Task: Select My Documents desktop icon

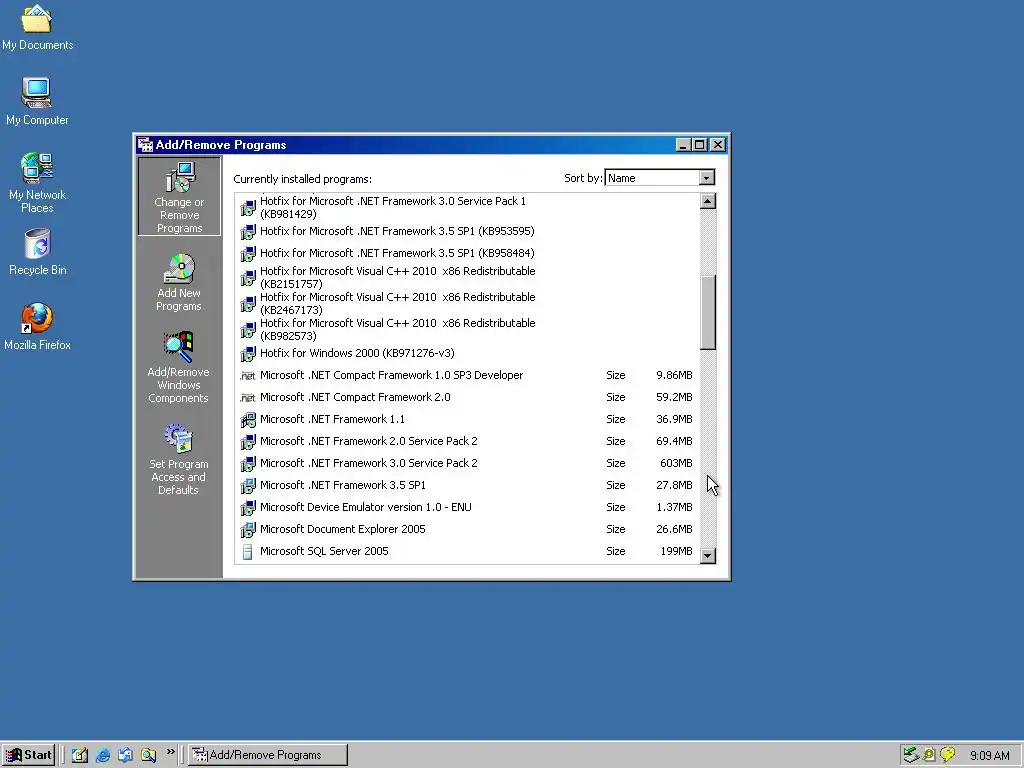Action: [37, 27]
